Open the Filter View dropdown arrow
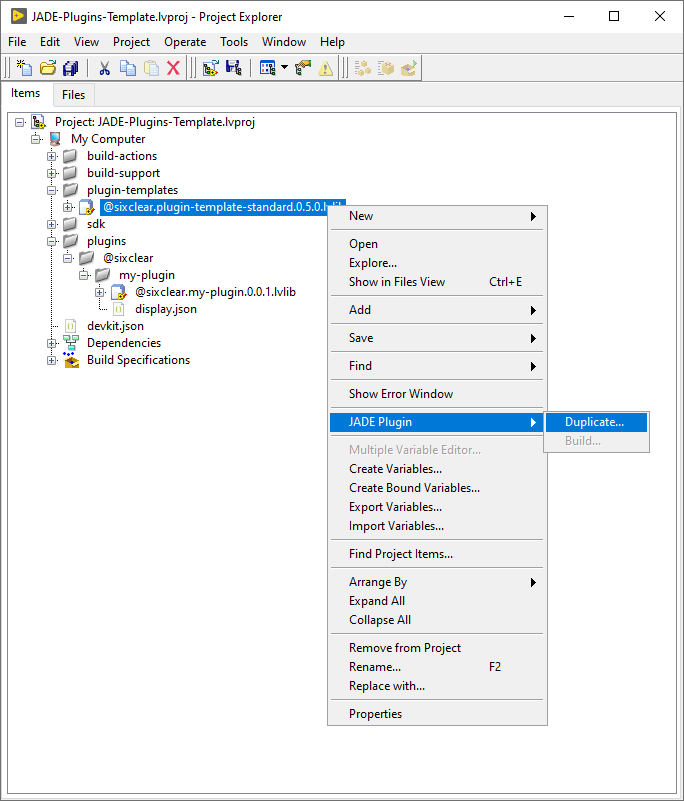This screenshot has height=801, width=684. point(285,67)
